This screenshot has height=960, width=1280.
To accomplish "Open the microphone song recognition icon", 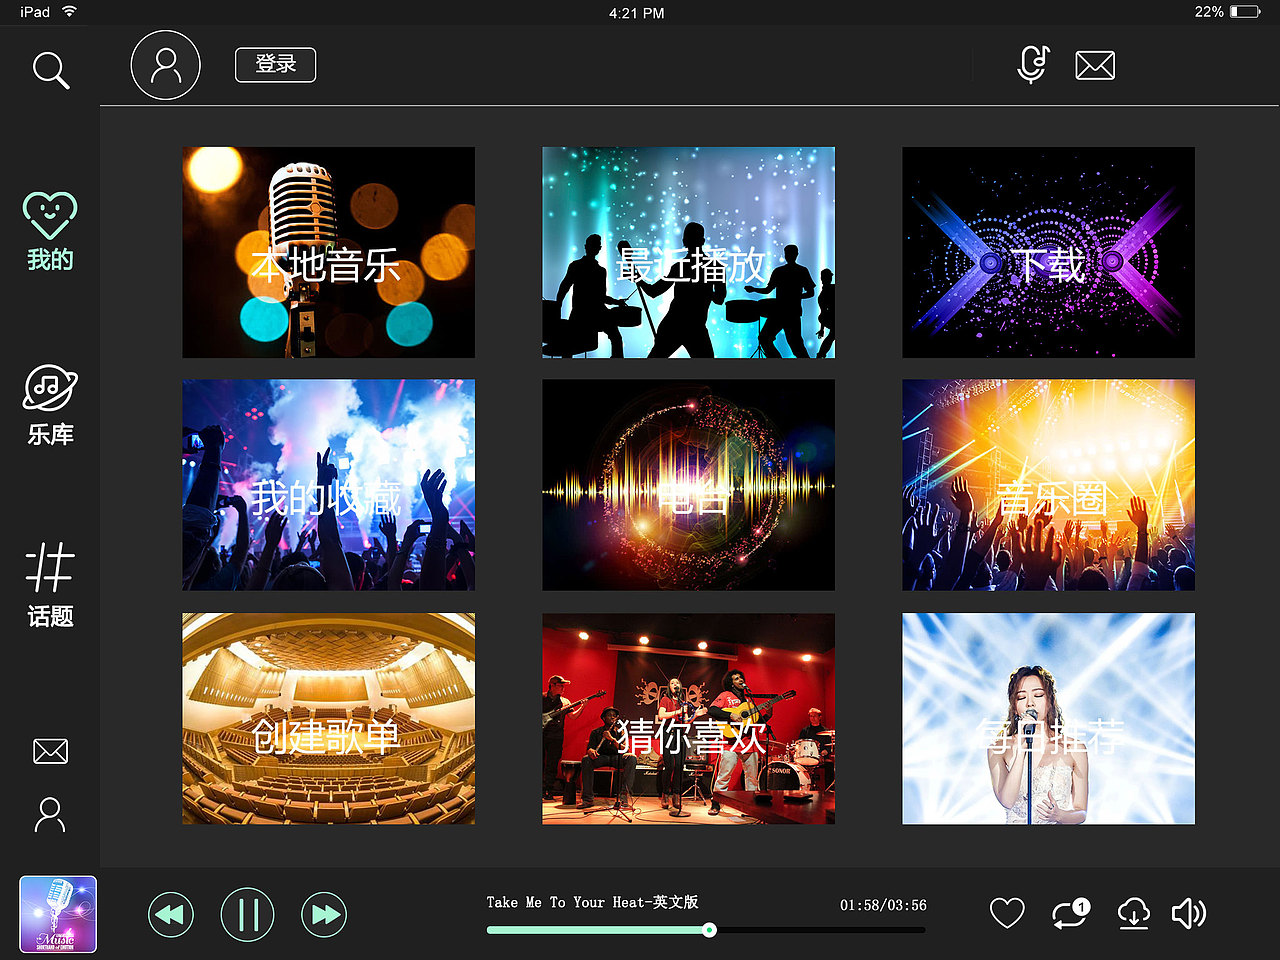I will click(1033, 65).
